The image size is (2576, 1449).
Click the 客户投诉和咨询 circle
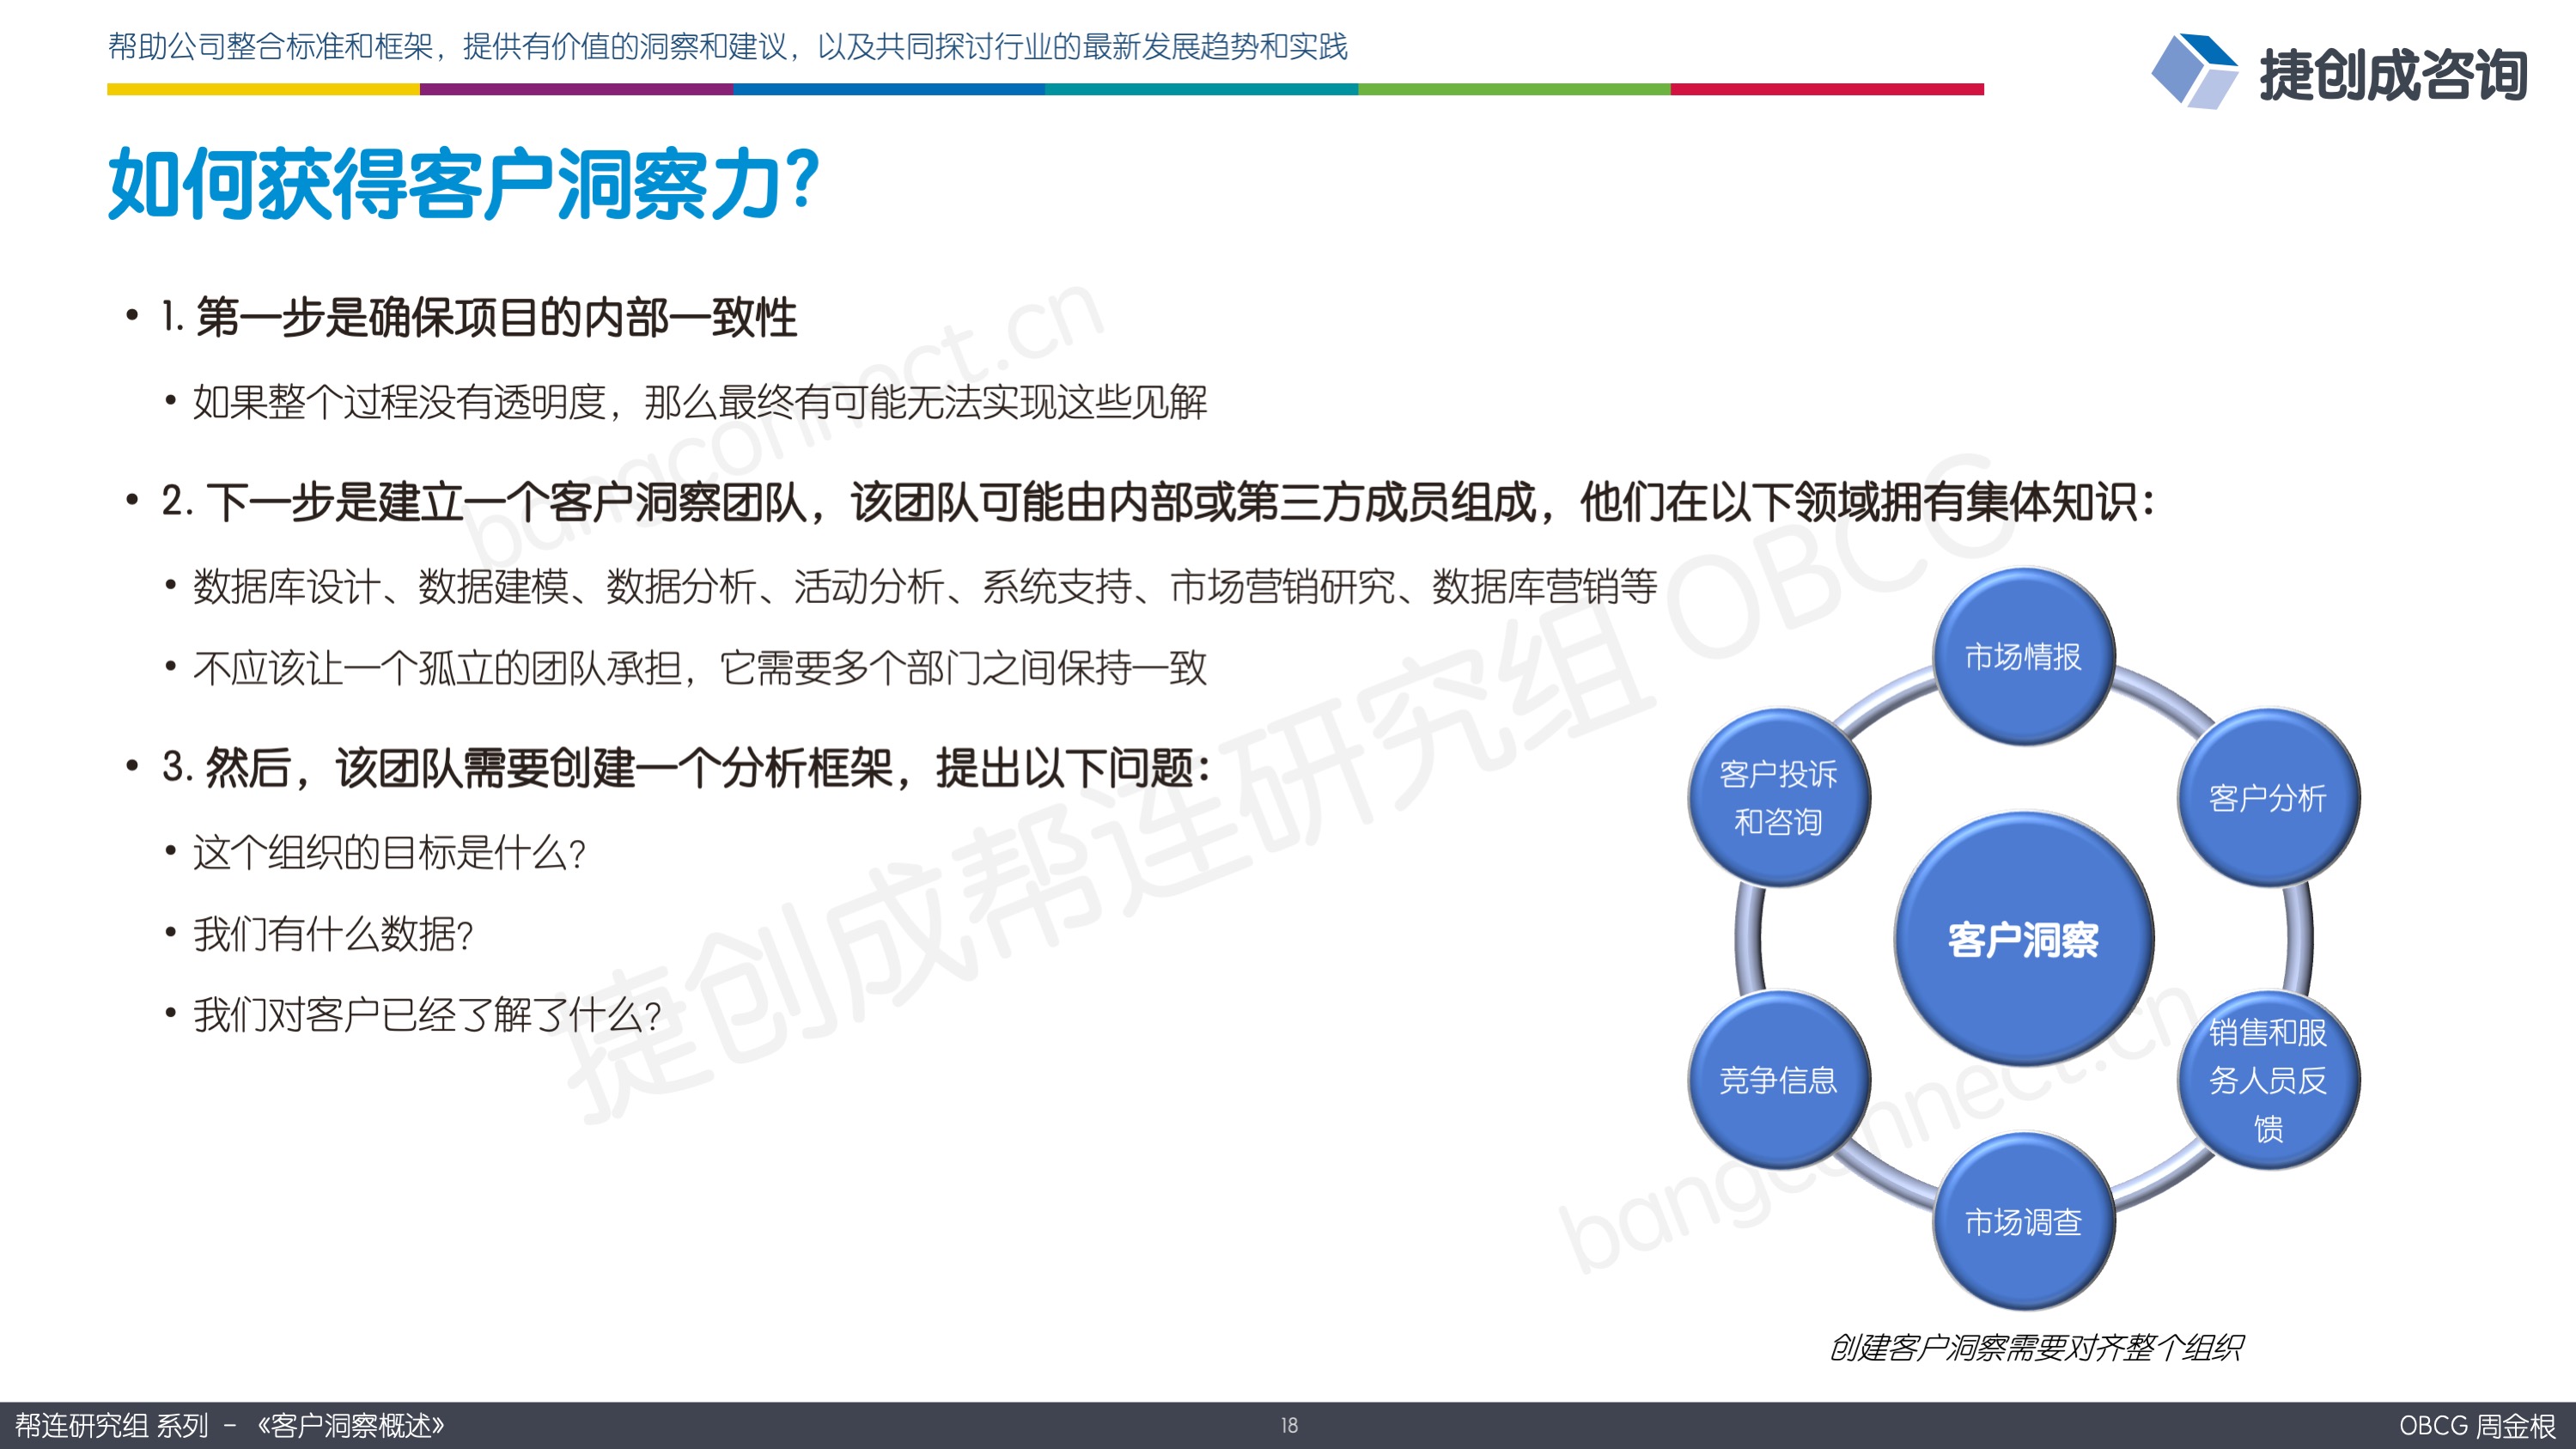(x=1778, y=797)
